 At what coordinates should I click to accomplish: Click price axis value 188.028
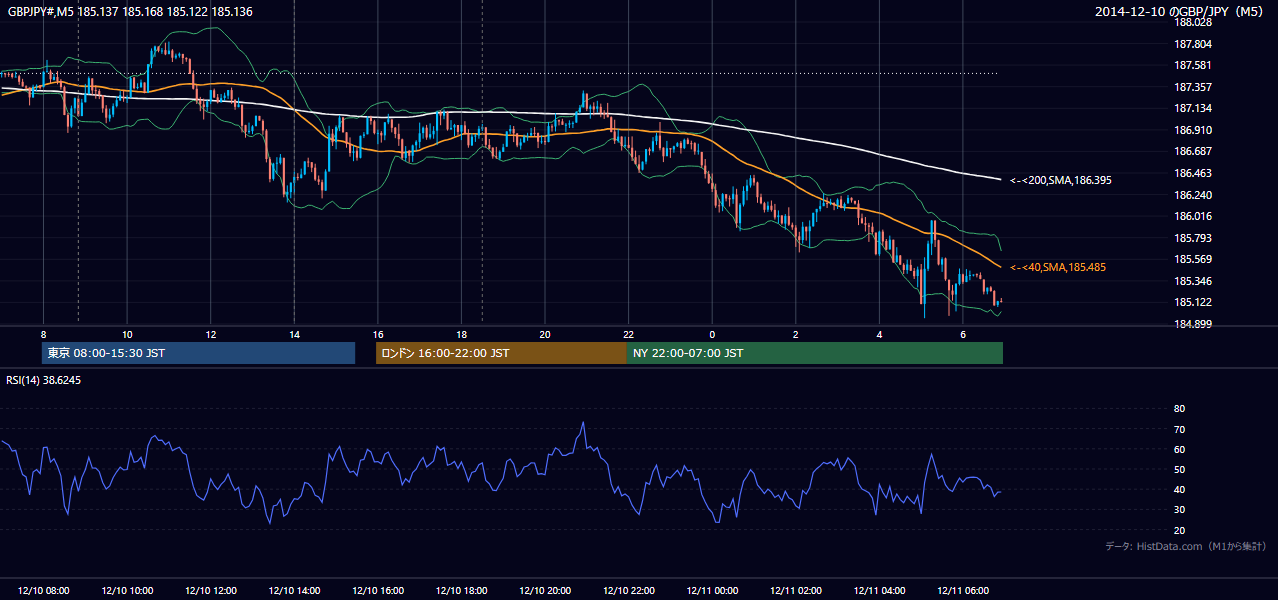1193,22
